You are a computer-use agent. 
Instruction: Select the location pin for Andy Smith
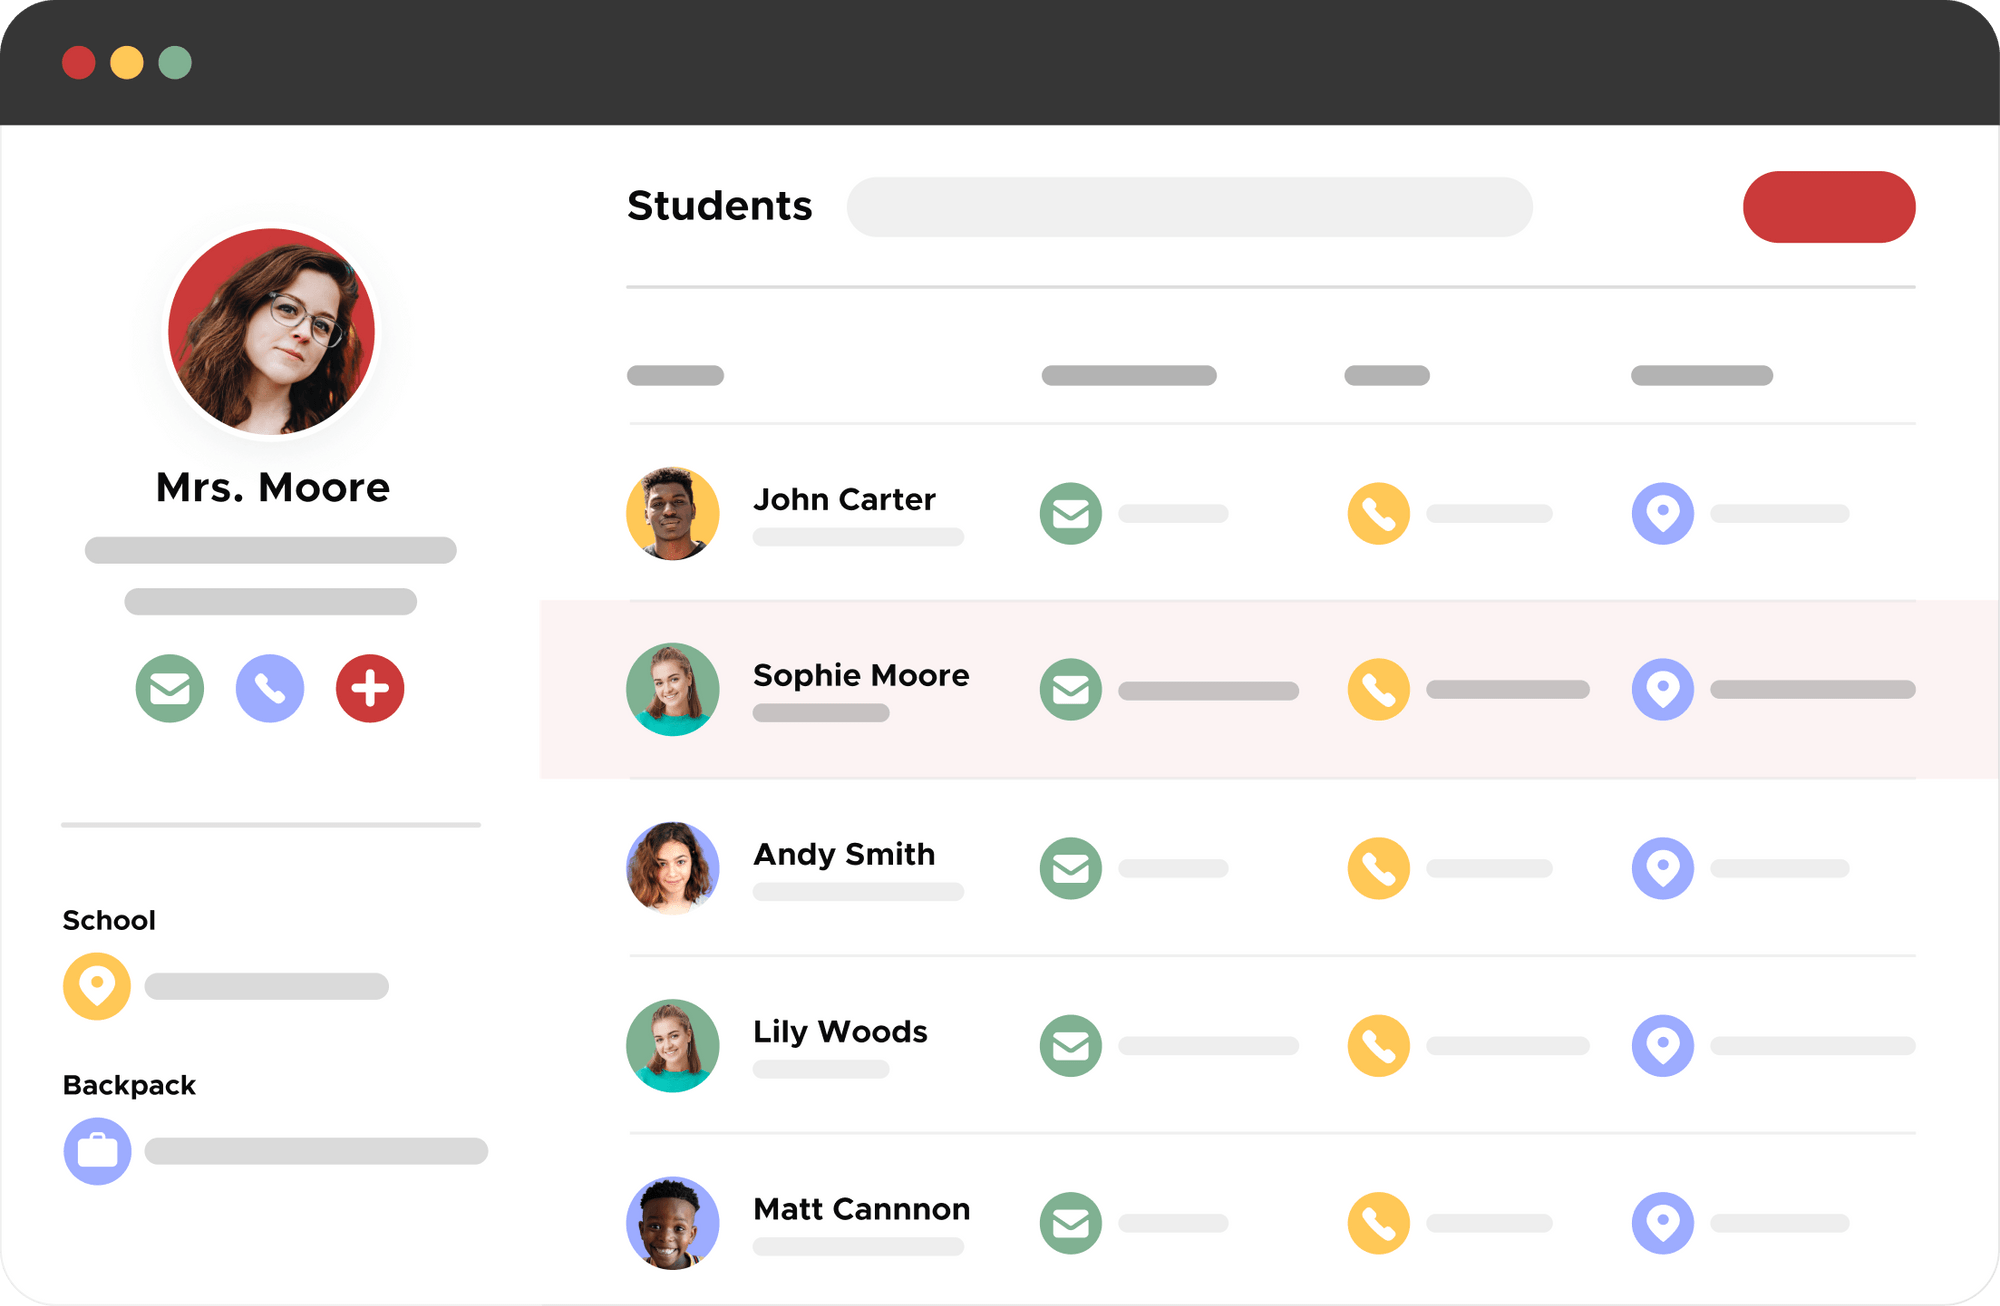[1662, 868]
